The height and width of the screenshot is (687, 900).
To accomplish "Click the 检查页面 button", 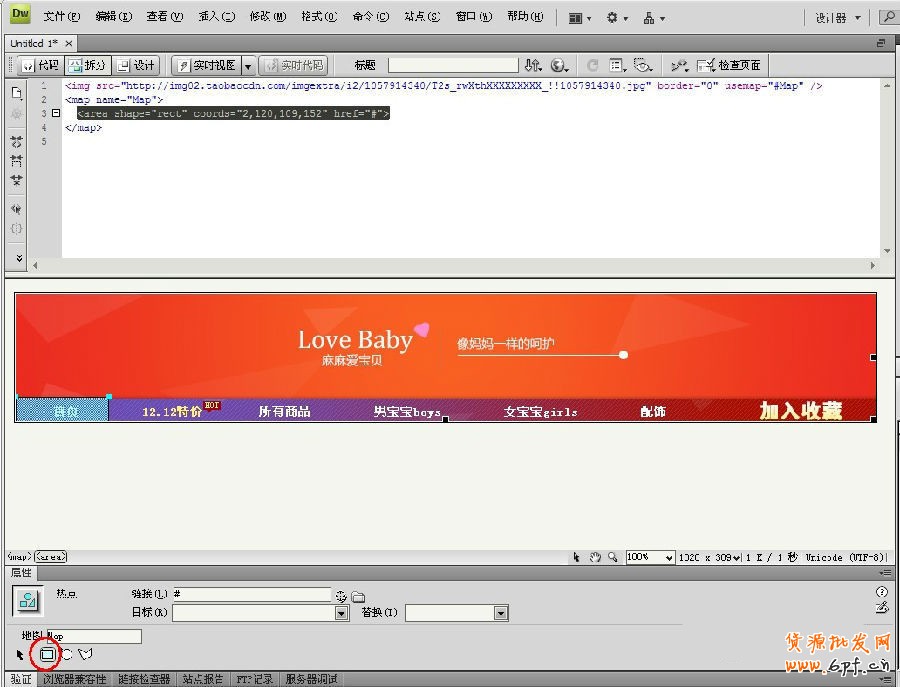I will point(730,65).
